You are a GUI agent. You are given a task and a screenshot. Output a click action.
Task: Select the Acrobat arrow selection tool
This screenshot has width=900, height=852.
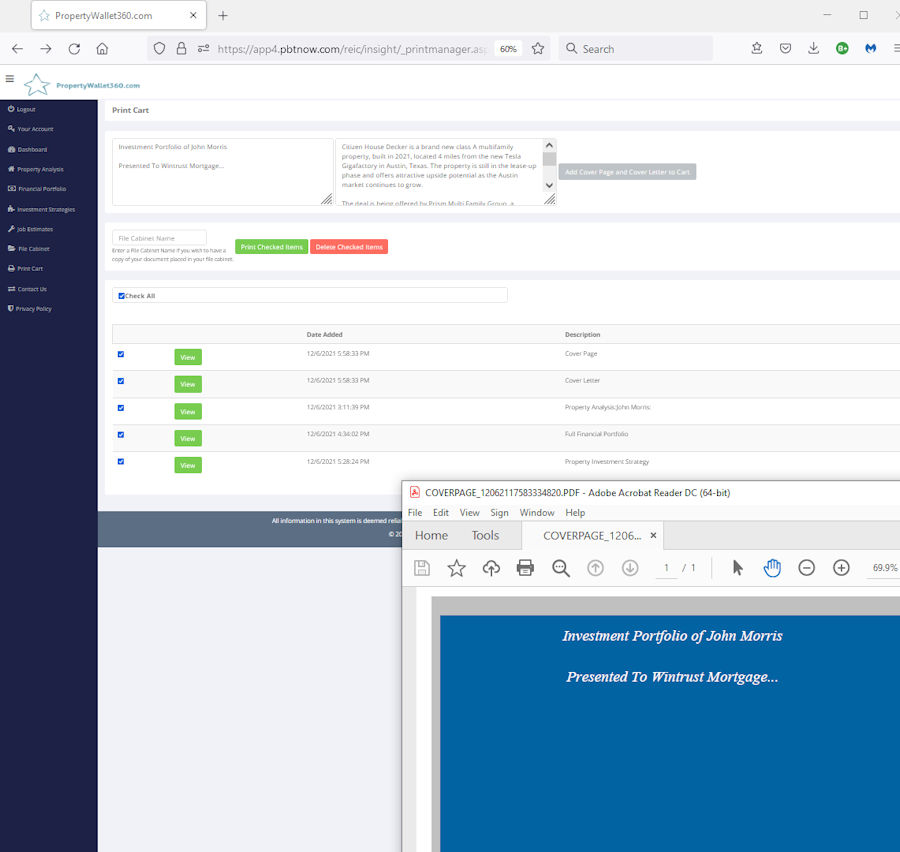click(x=738, y=568)
